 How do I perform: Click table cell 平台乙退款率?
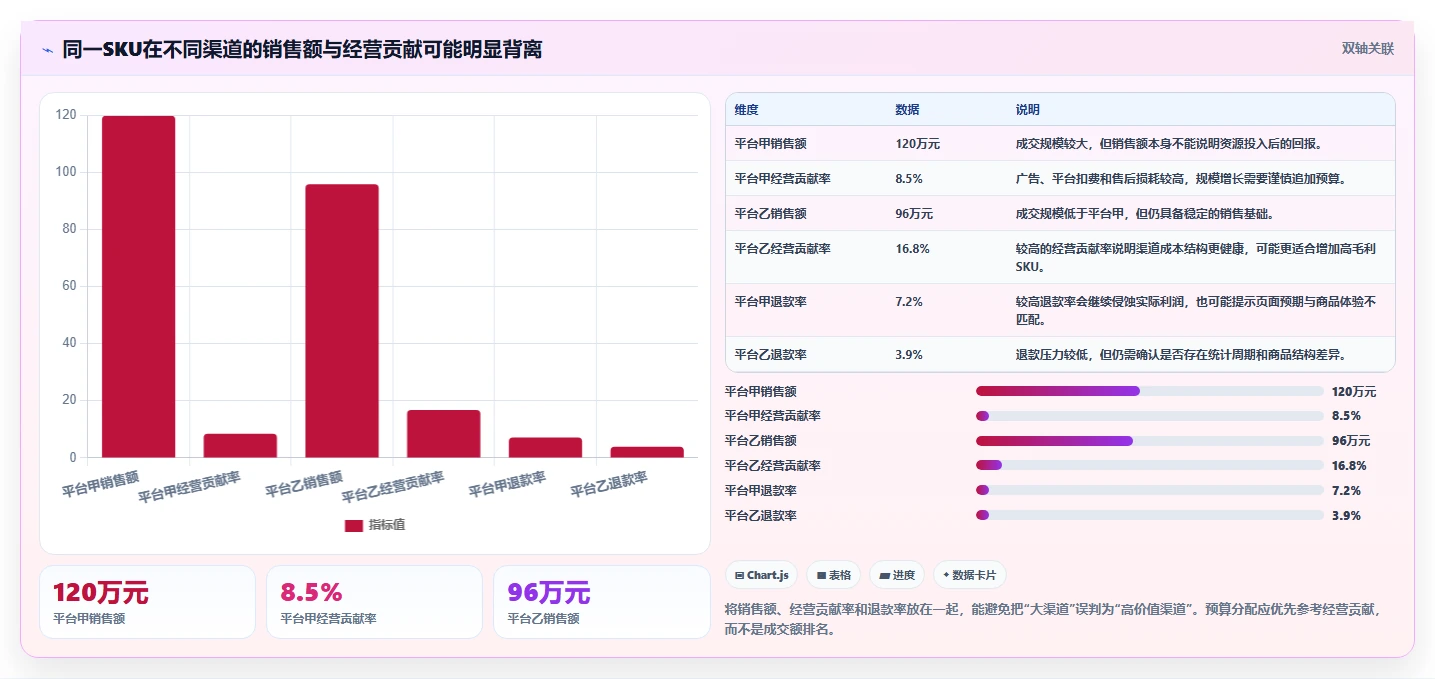[x=770, y=355]
